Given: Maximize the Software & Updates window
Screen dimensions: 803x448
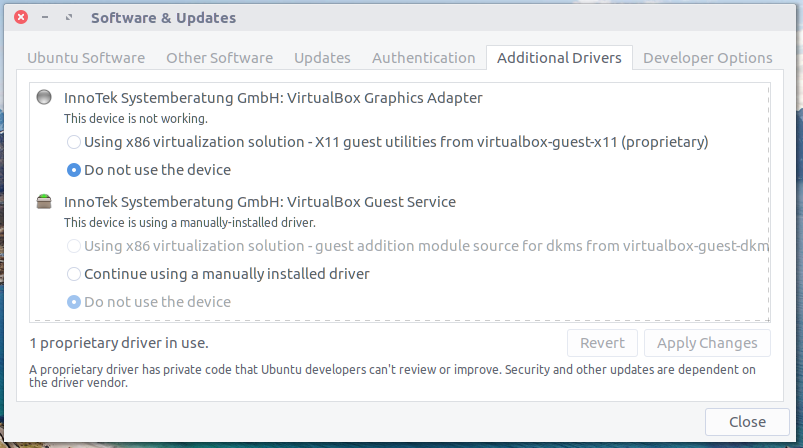Looking at the screenshot, I should [x=69, y=17].
